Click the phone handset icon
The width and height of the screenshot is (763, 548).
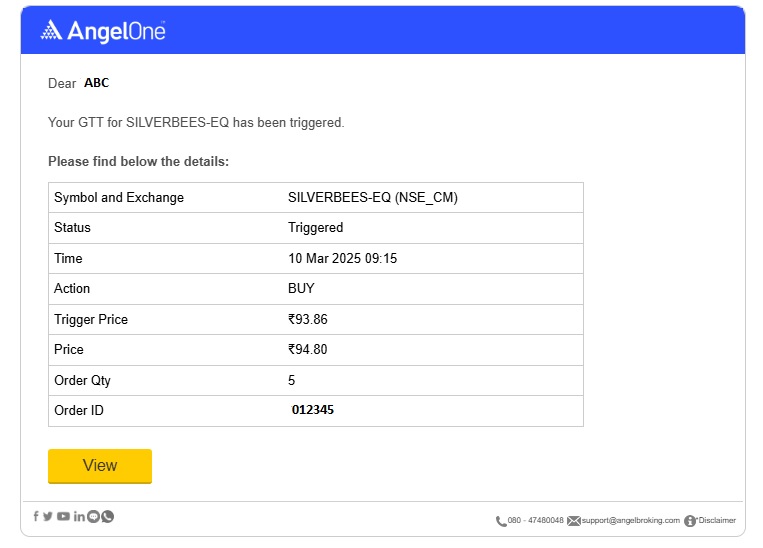coord(501,521)
